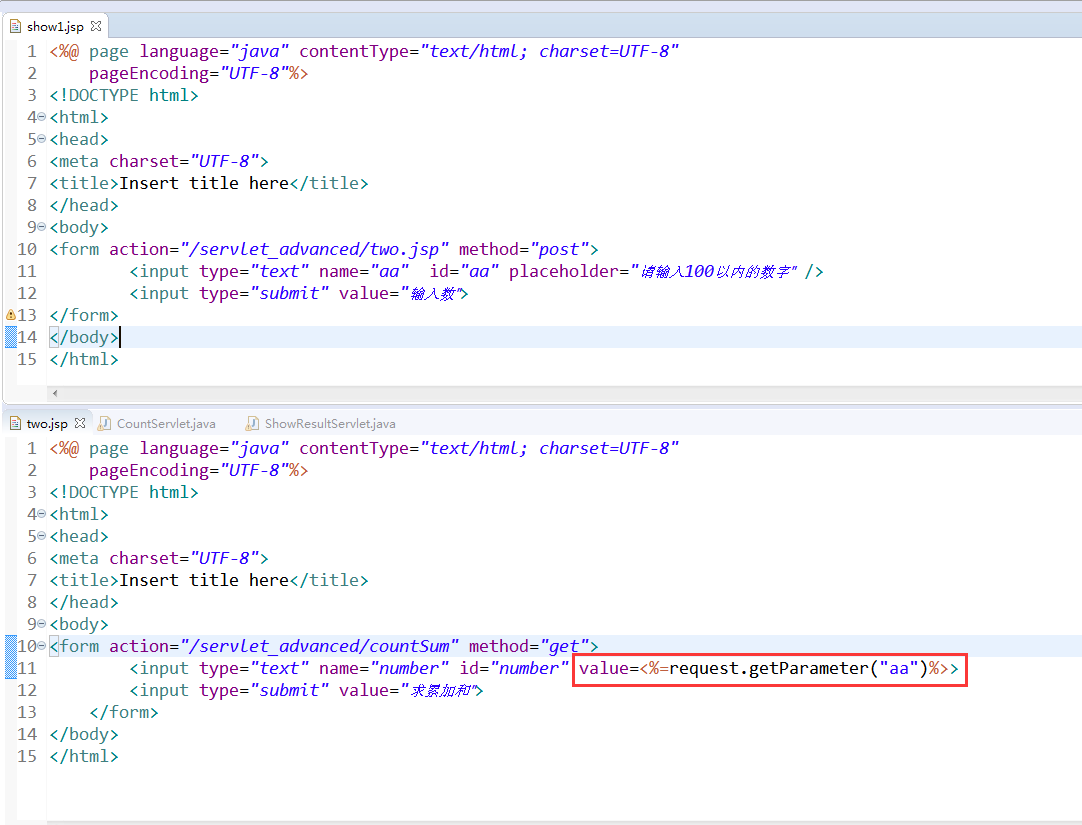Collapse the body fold in show1.jsp
This screenshot has height=825, width=1082.
[41, 227]
